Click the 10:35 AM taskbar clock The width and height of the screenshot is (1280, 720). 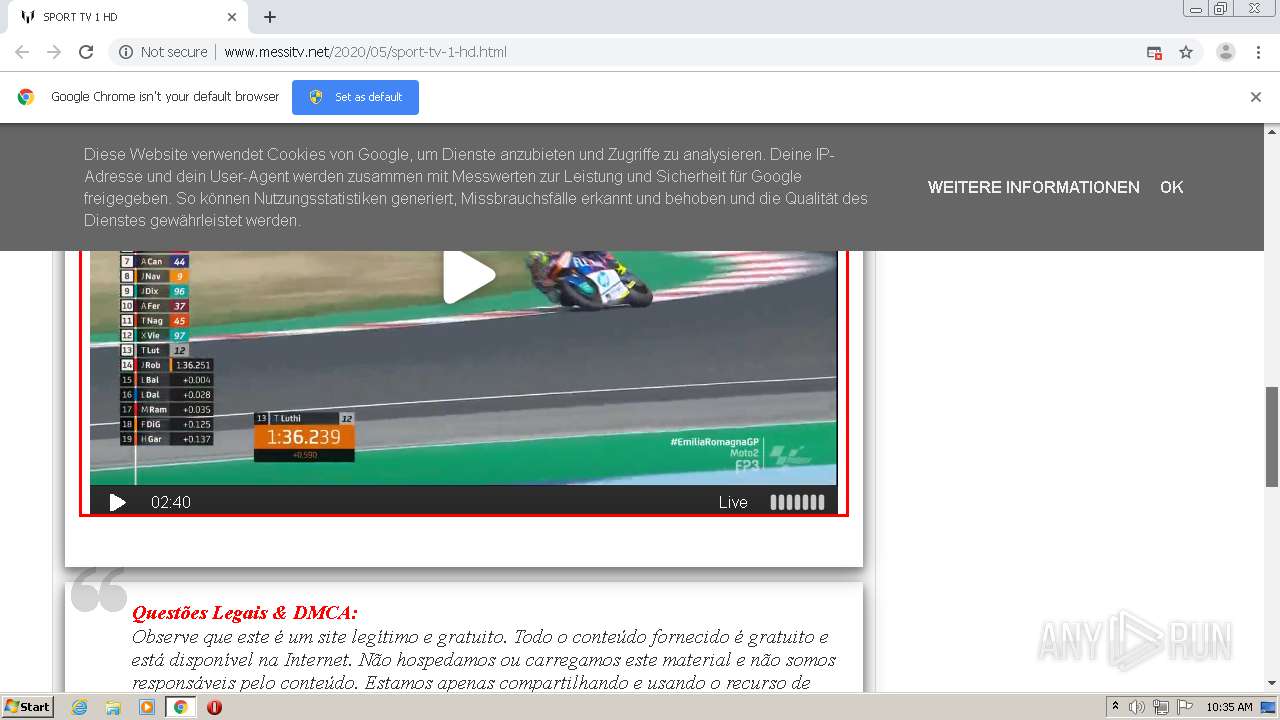tap(1229, 707)
